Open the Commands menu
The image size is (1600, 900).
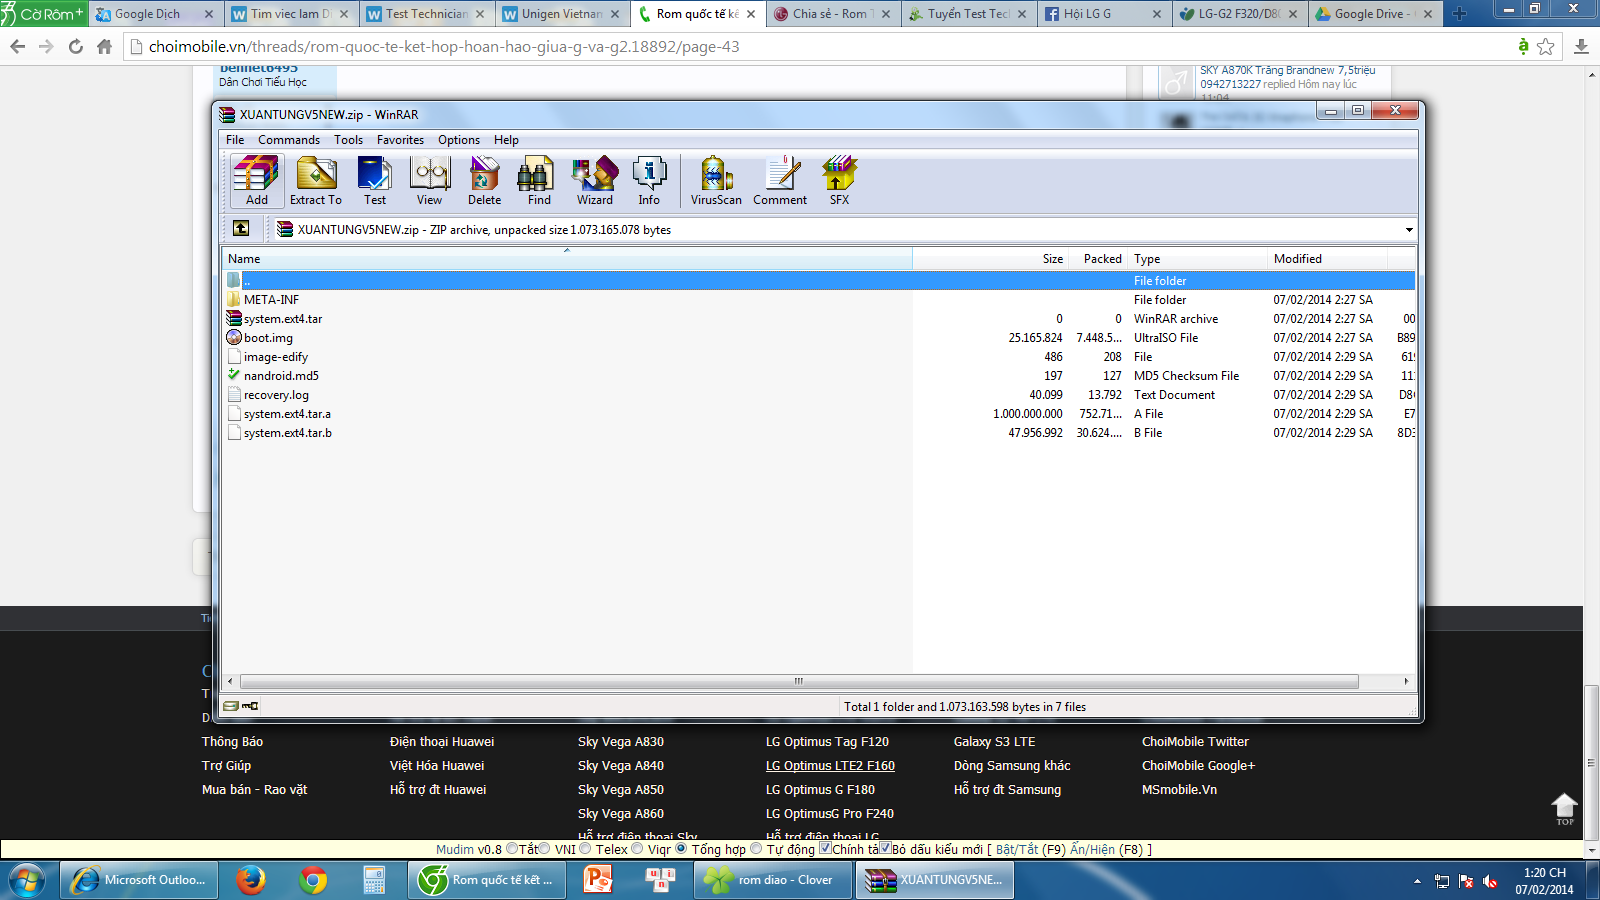289,140
